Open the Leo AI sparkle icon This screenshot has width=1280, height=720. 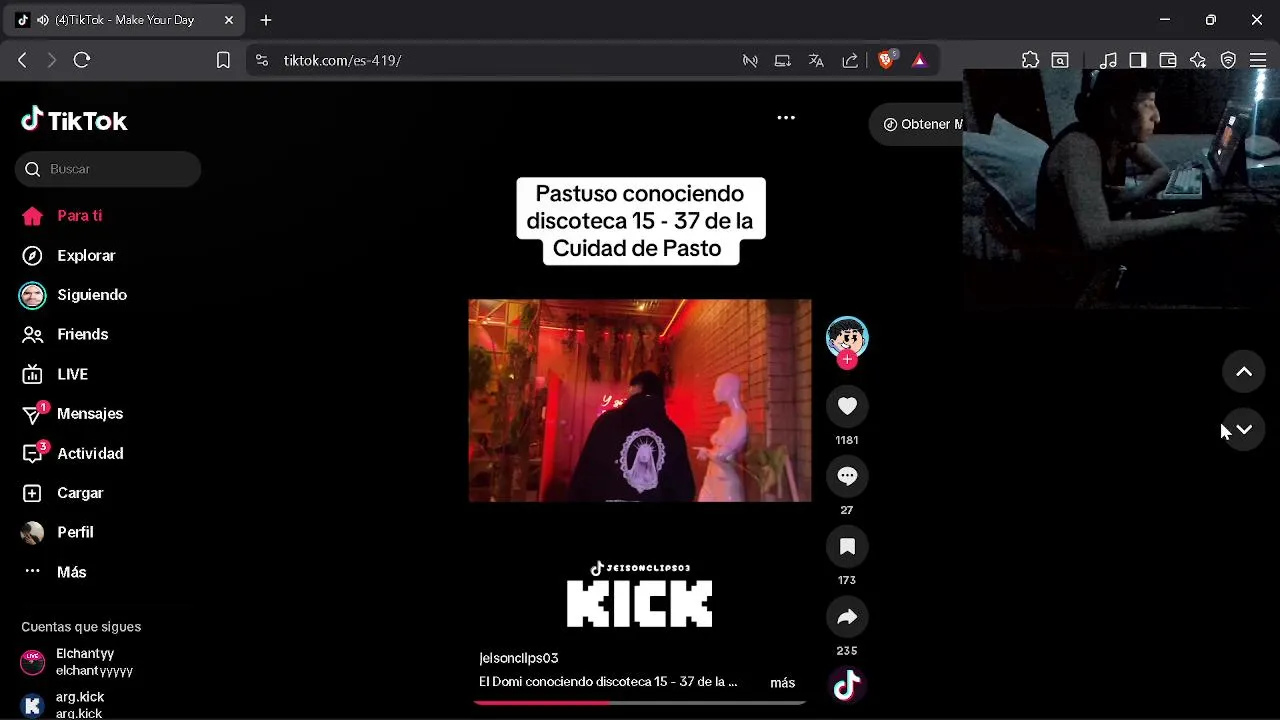(1198, 60)
